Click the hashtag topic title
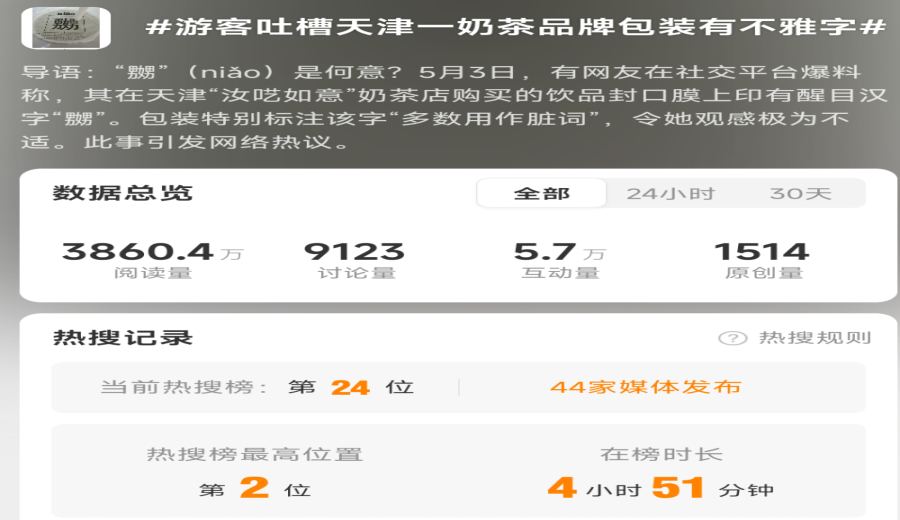Viewport: 900px width, 520px height. [515, 27]
